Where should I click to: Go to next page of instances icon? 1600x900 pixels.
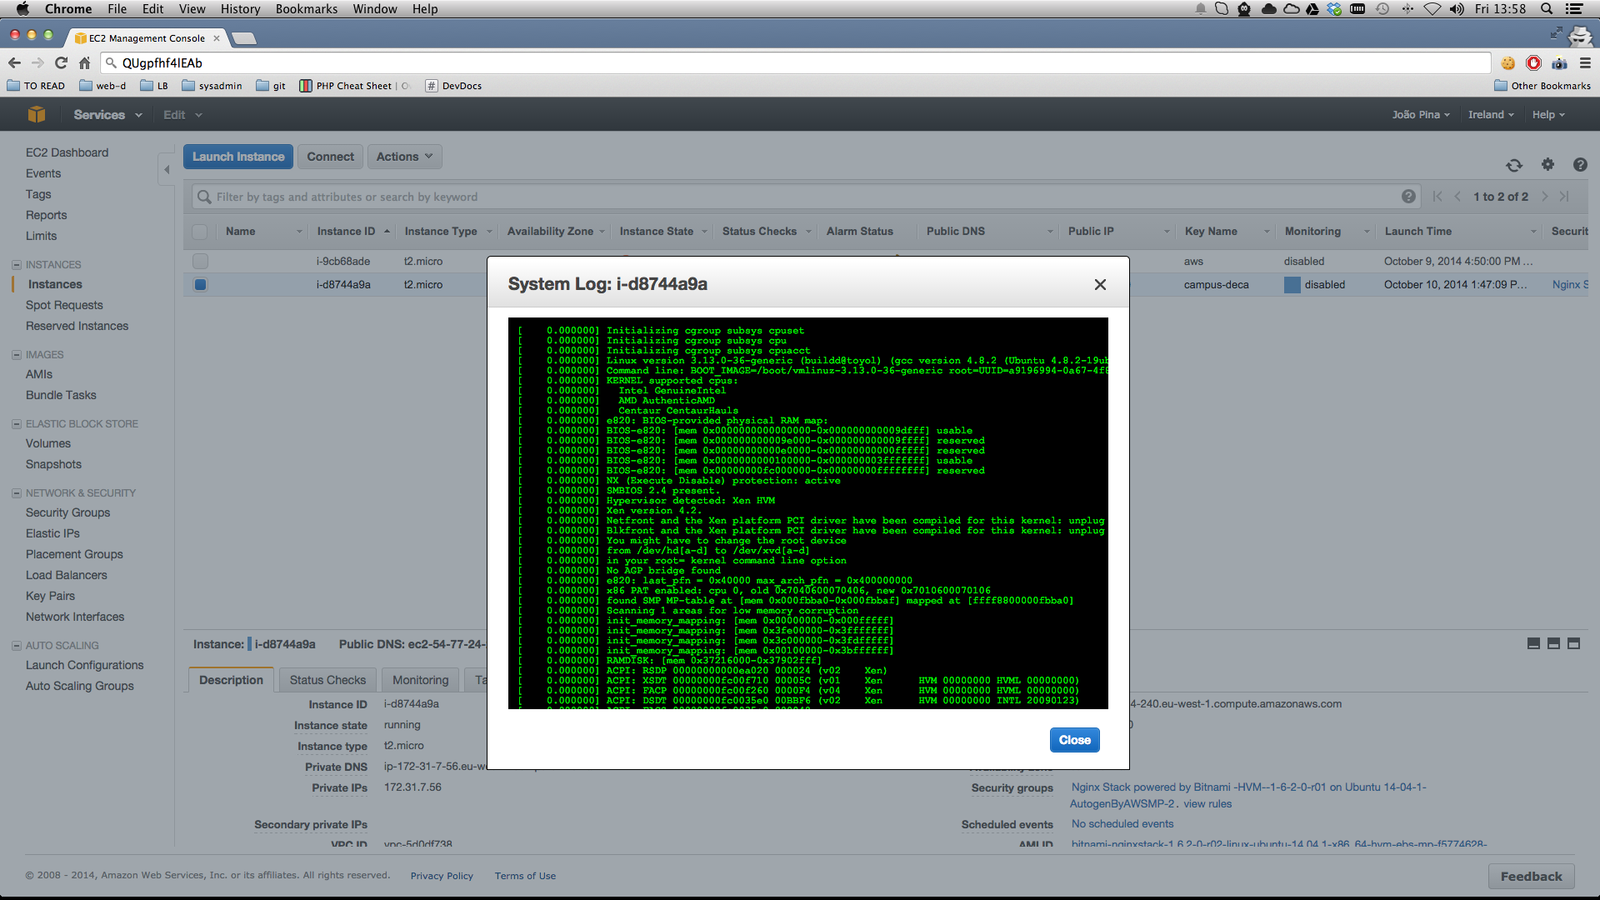pyautogui.click(x=1545, y=196)
